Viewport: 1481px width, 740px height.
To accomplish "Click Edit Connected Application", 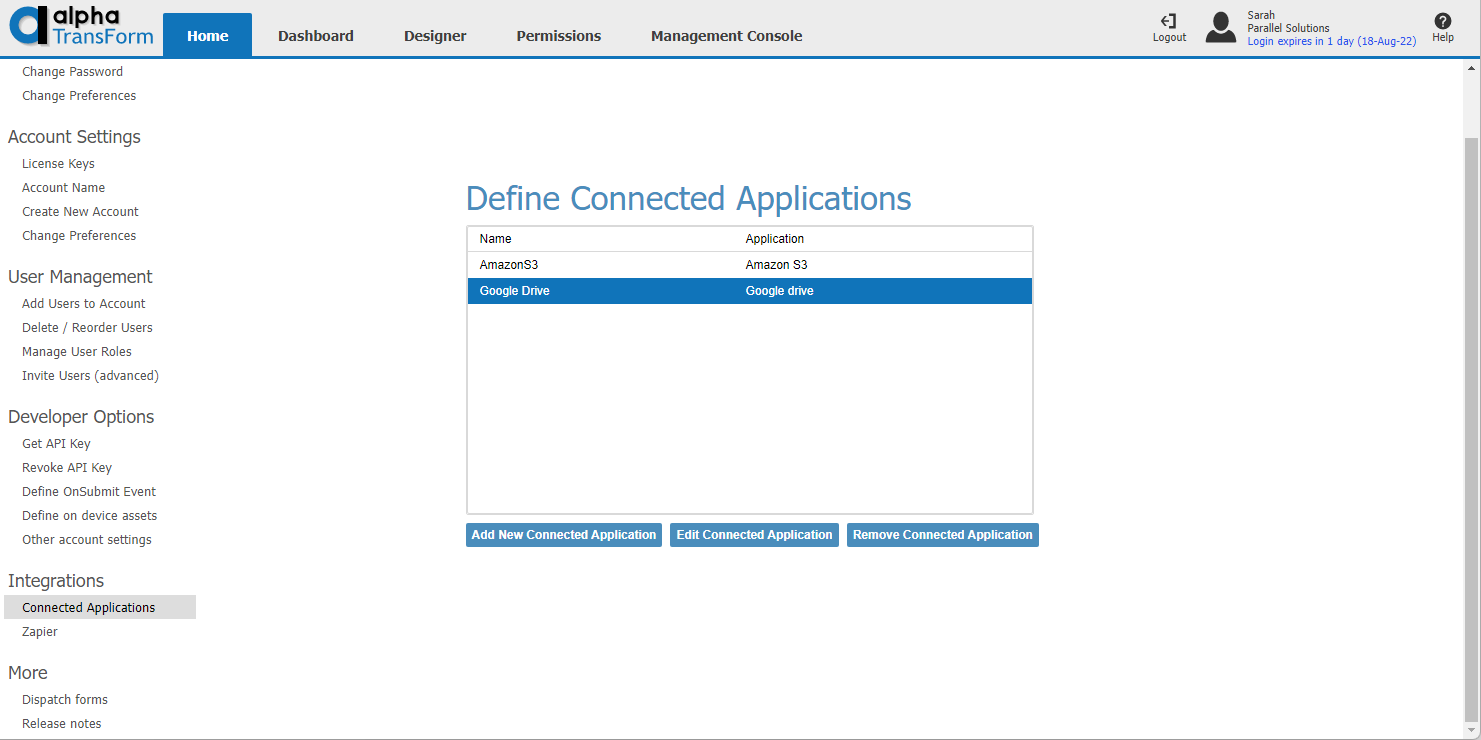I will 754,534.
